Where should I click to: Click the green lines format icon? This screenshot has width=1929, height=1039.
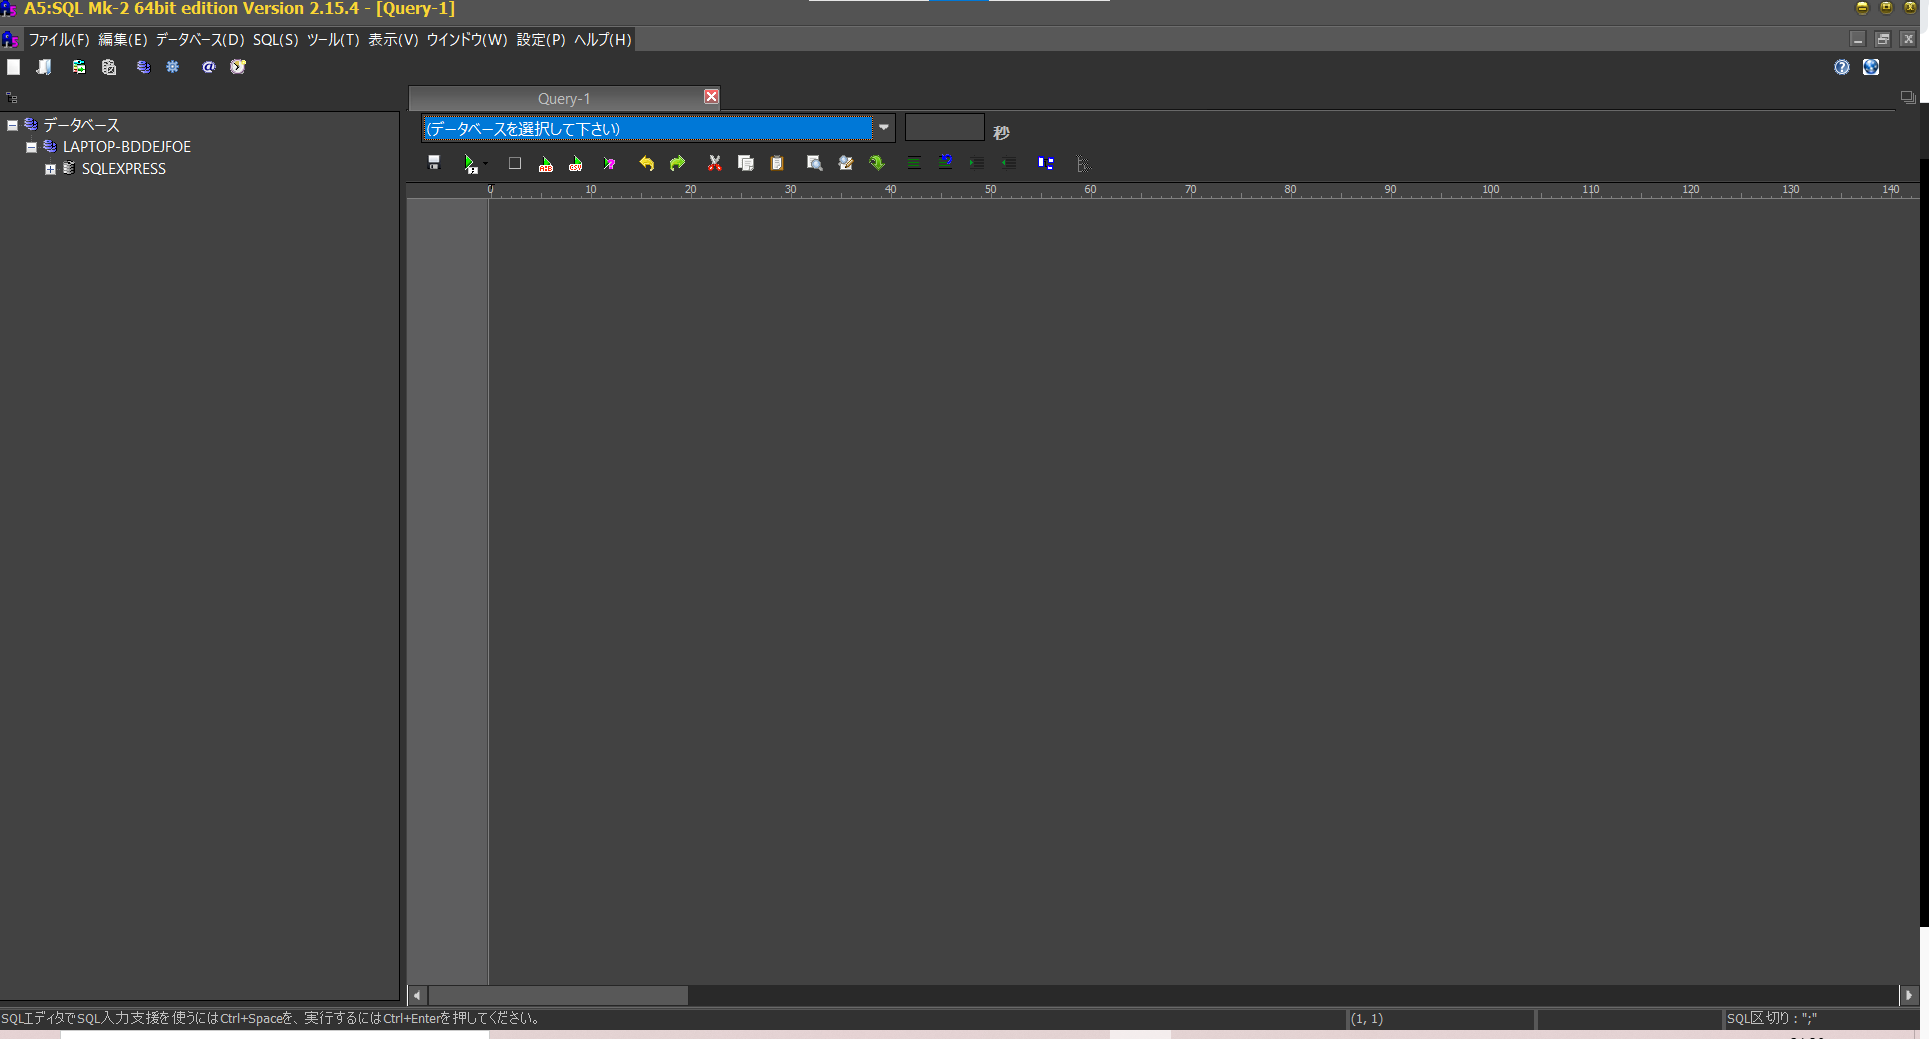coord(914,163)
